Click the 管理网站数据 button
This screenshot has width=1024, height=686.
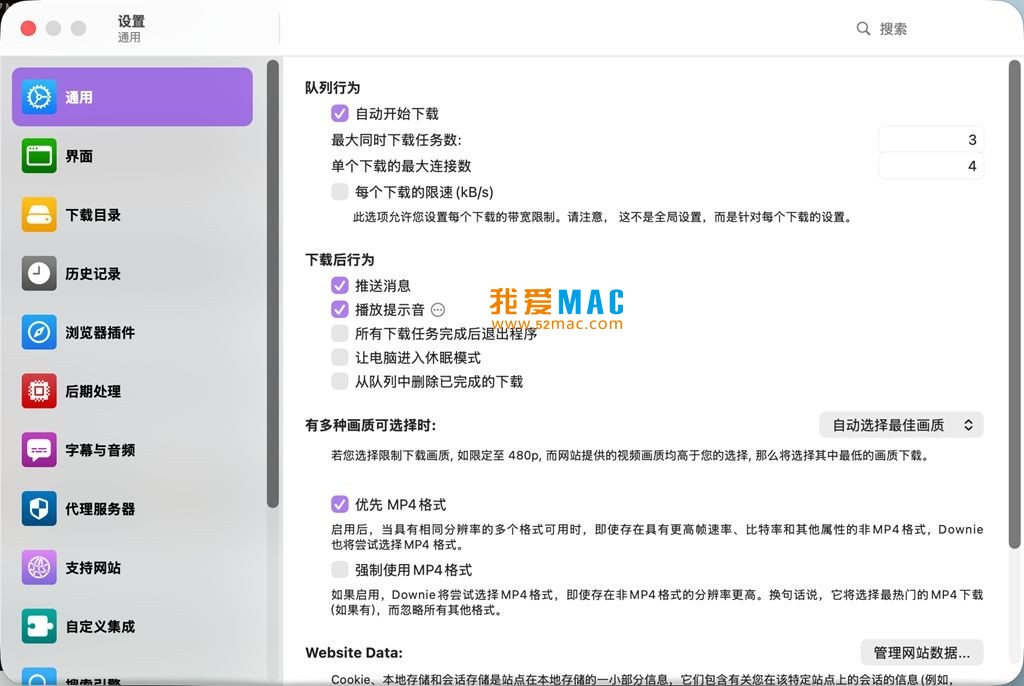tap(921, 653)
